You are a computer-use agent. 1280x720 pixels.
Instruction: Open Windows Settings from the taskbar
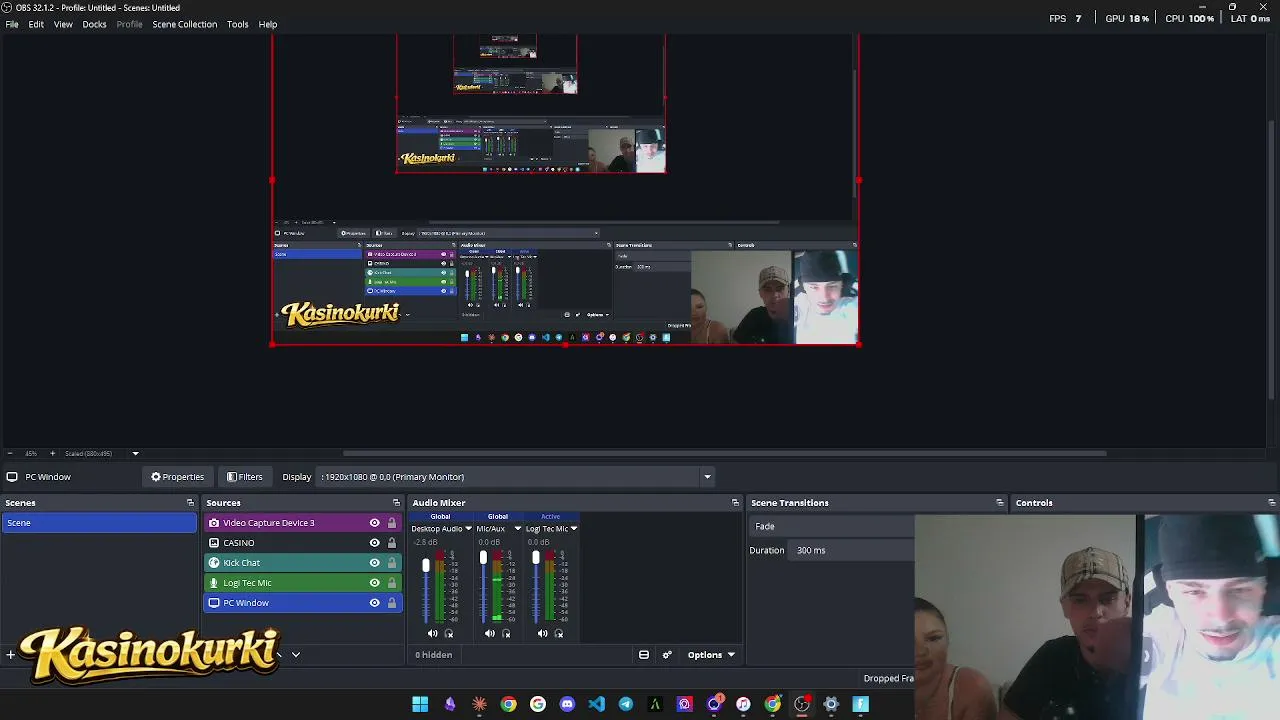pyautogui.click(x=831, y=704)
